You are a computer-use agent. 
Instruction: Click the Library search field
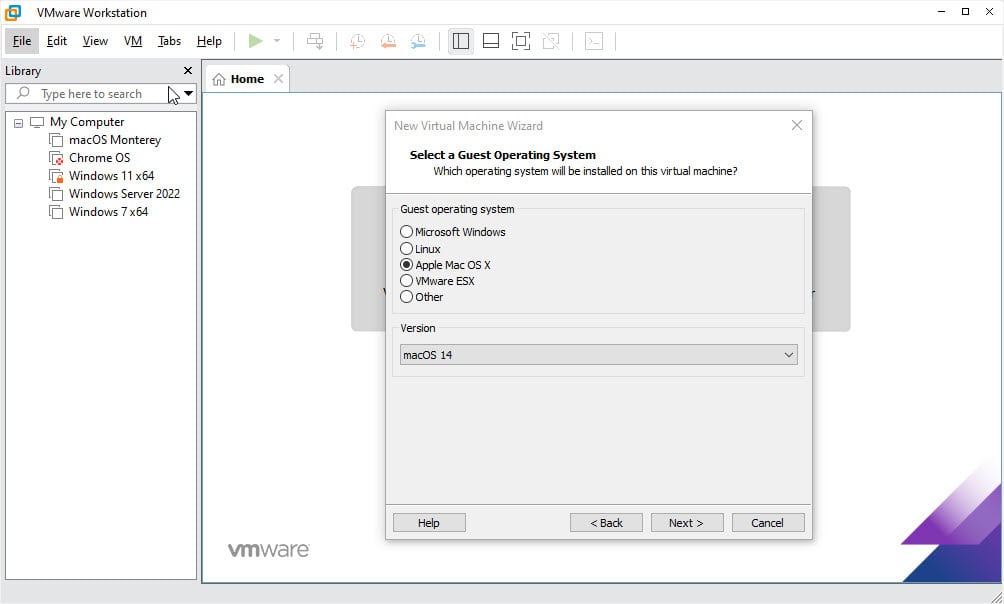tap(101, 94)
